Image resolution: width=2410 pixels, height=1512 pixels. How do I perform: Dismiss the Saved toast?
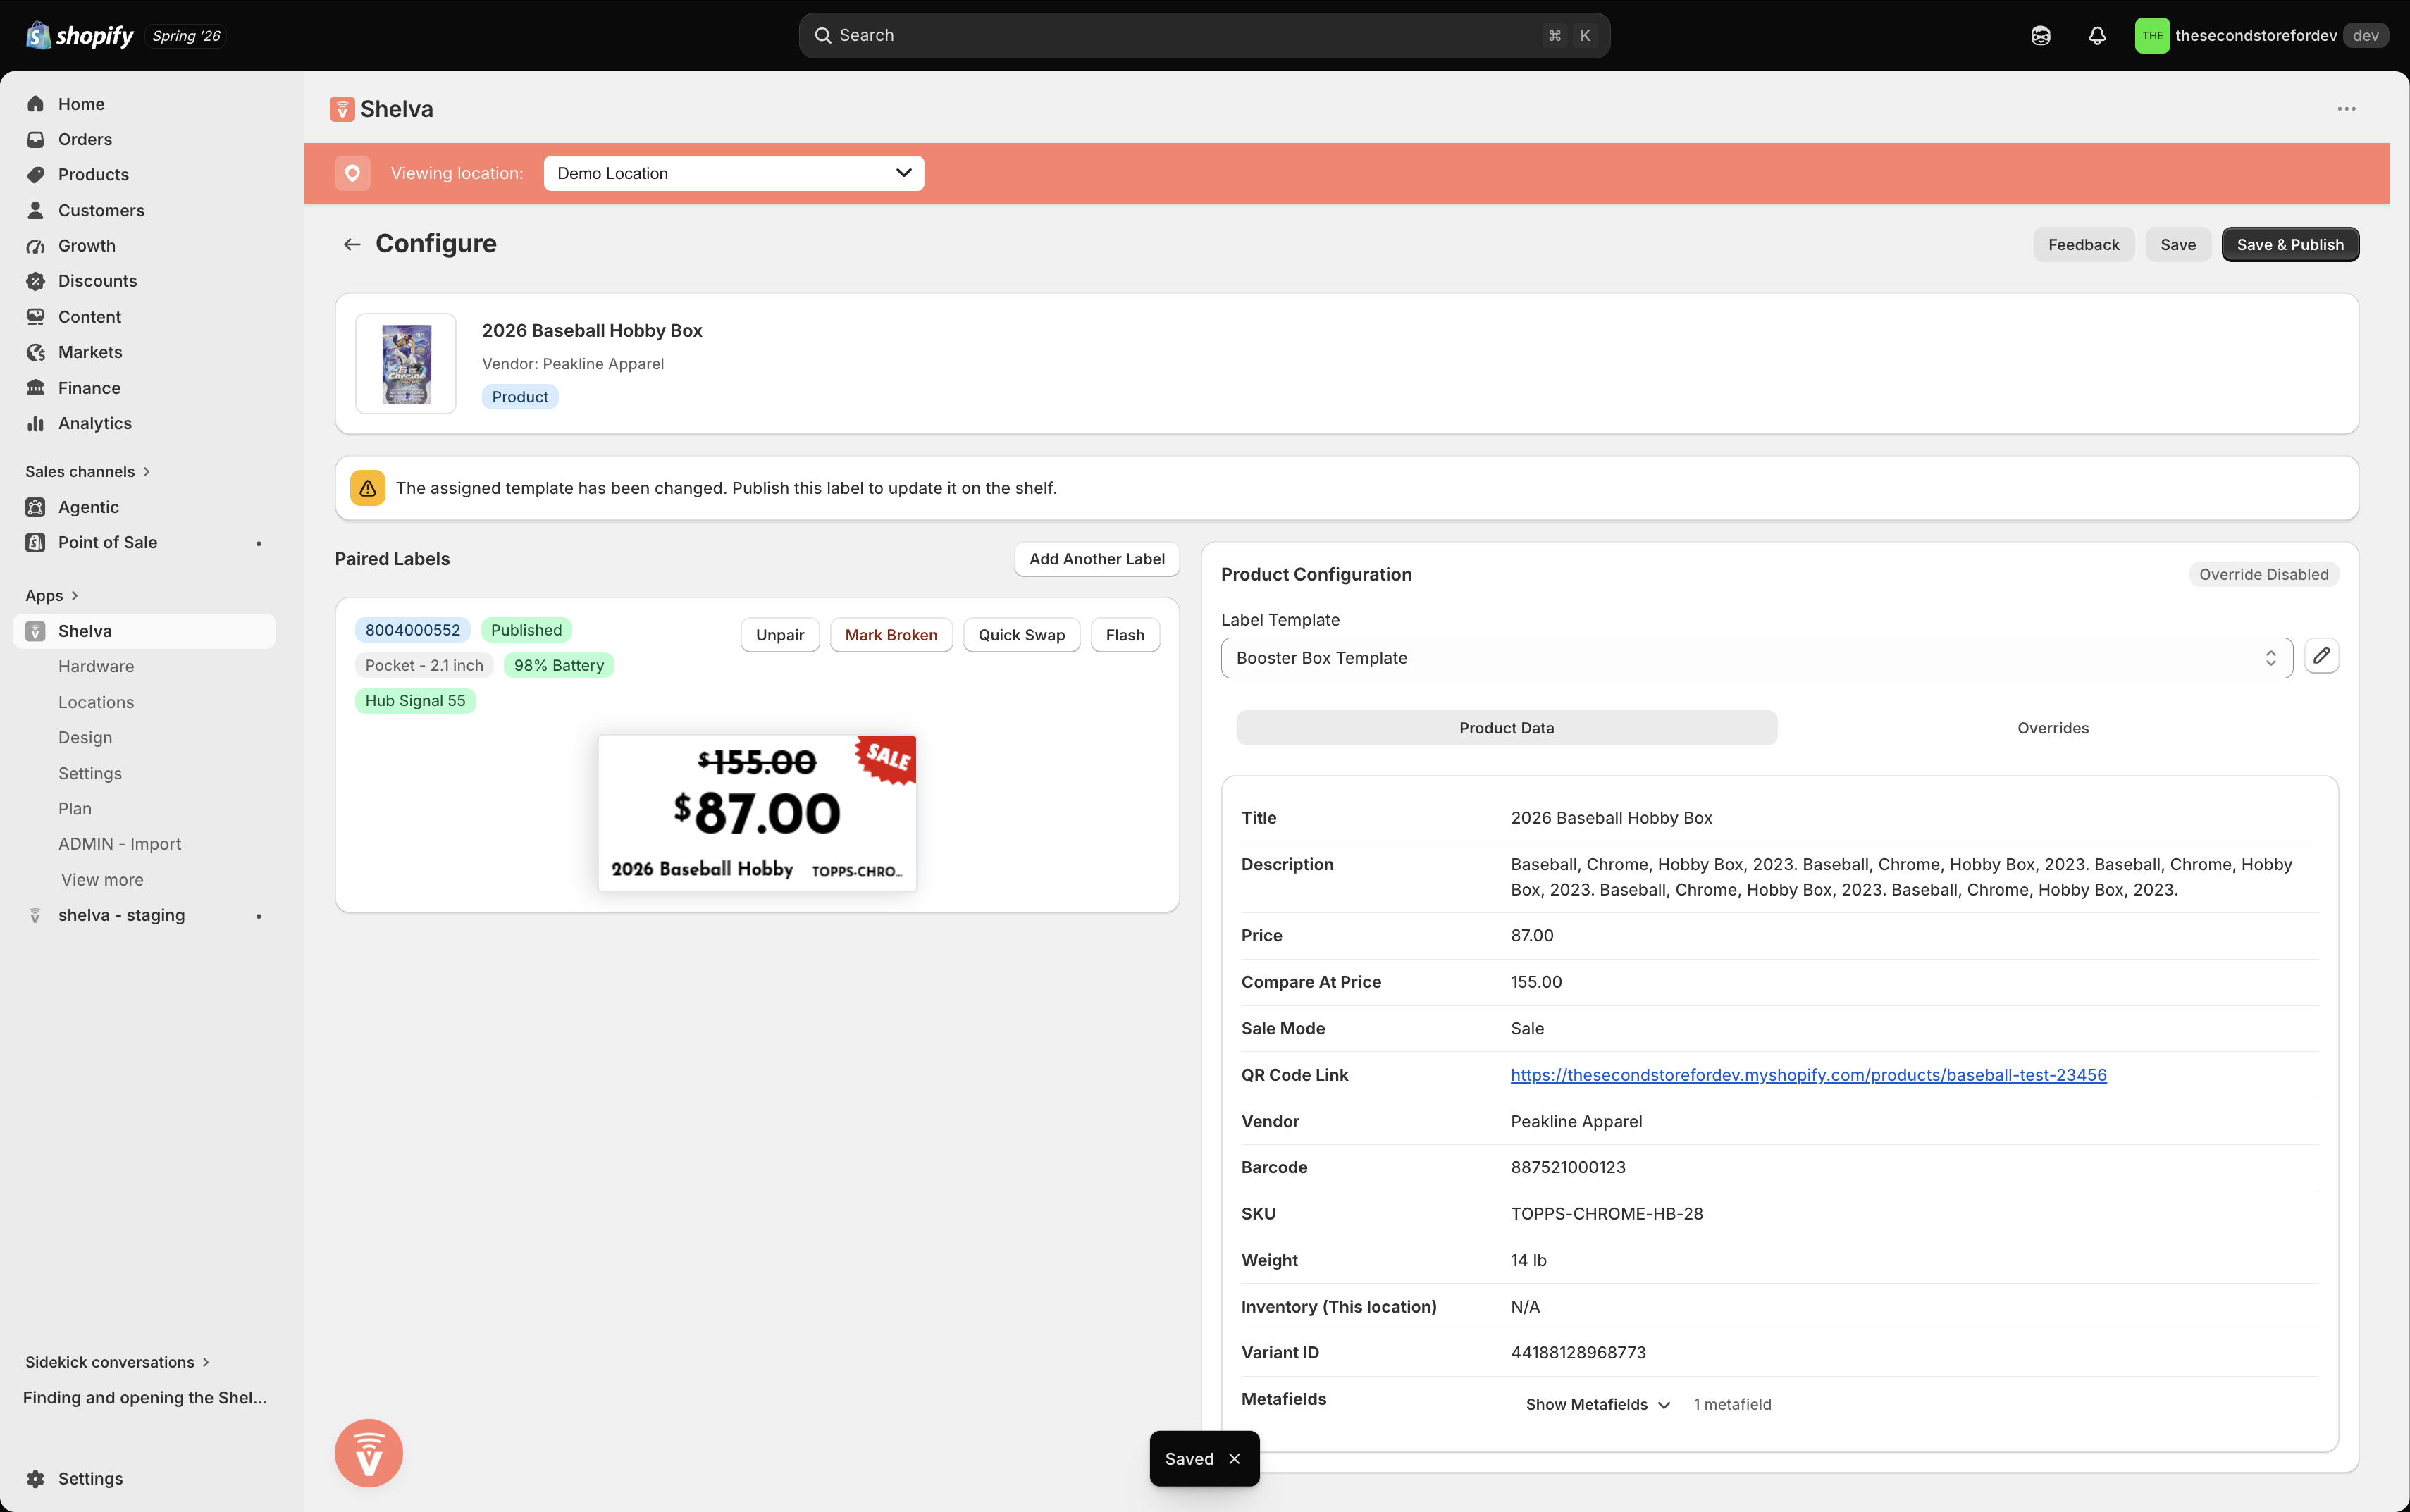[x=1234, y=1459]
